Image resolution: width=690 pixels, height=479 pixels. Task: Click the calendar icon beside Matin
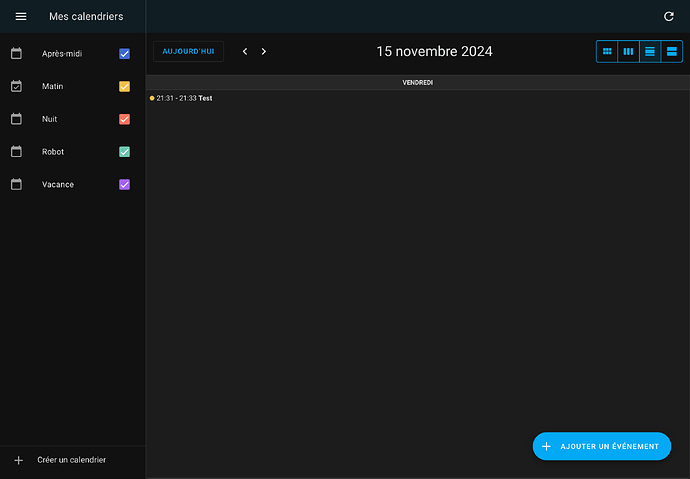(16, 86)
